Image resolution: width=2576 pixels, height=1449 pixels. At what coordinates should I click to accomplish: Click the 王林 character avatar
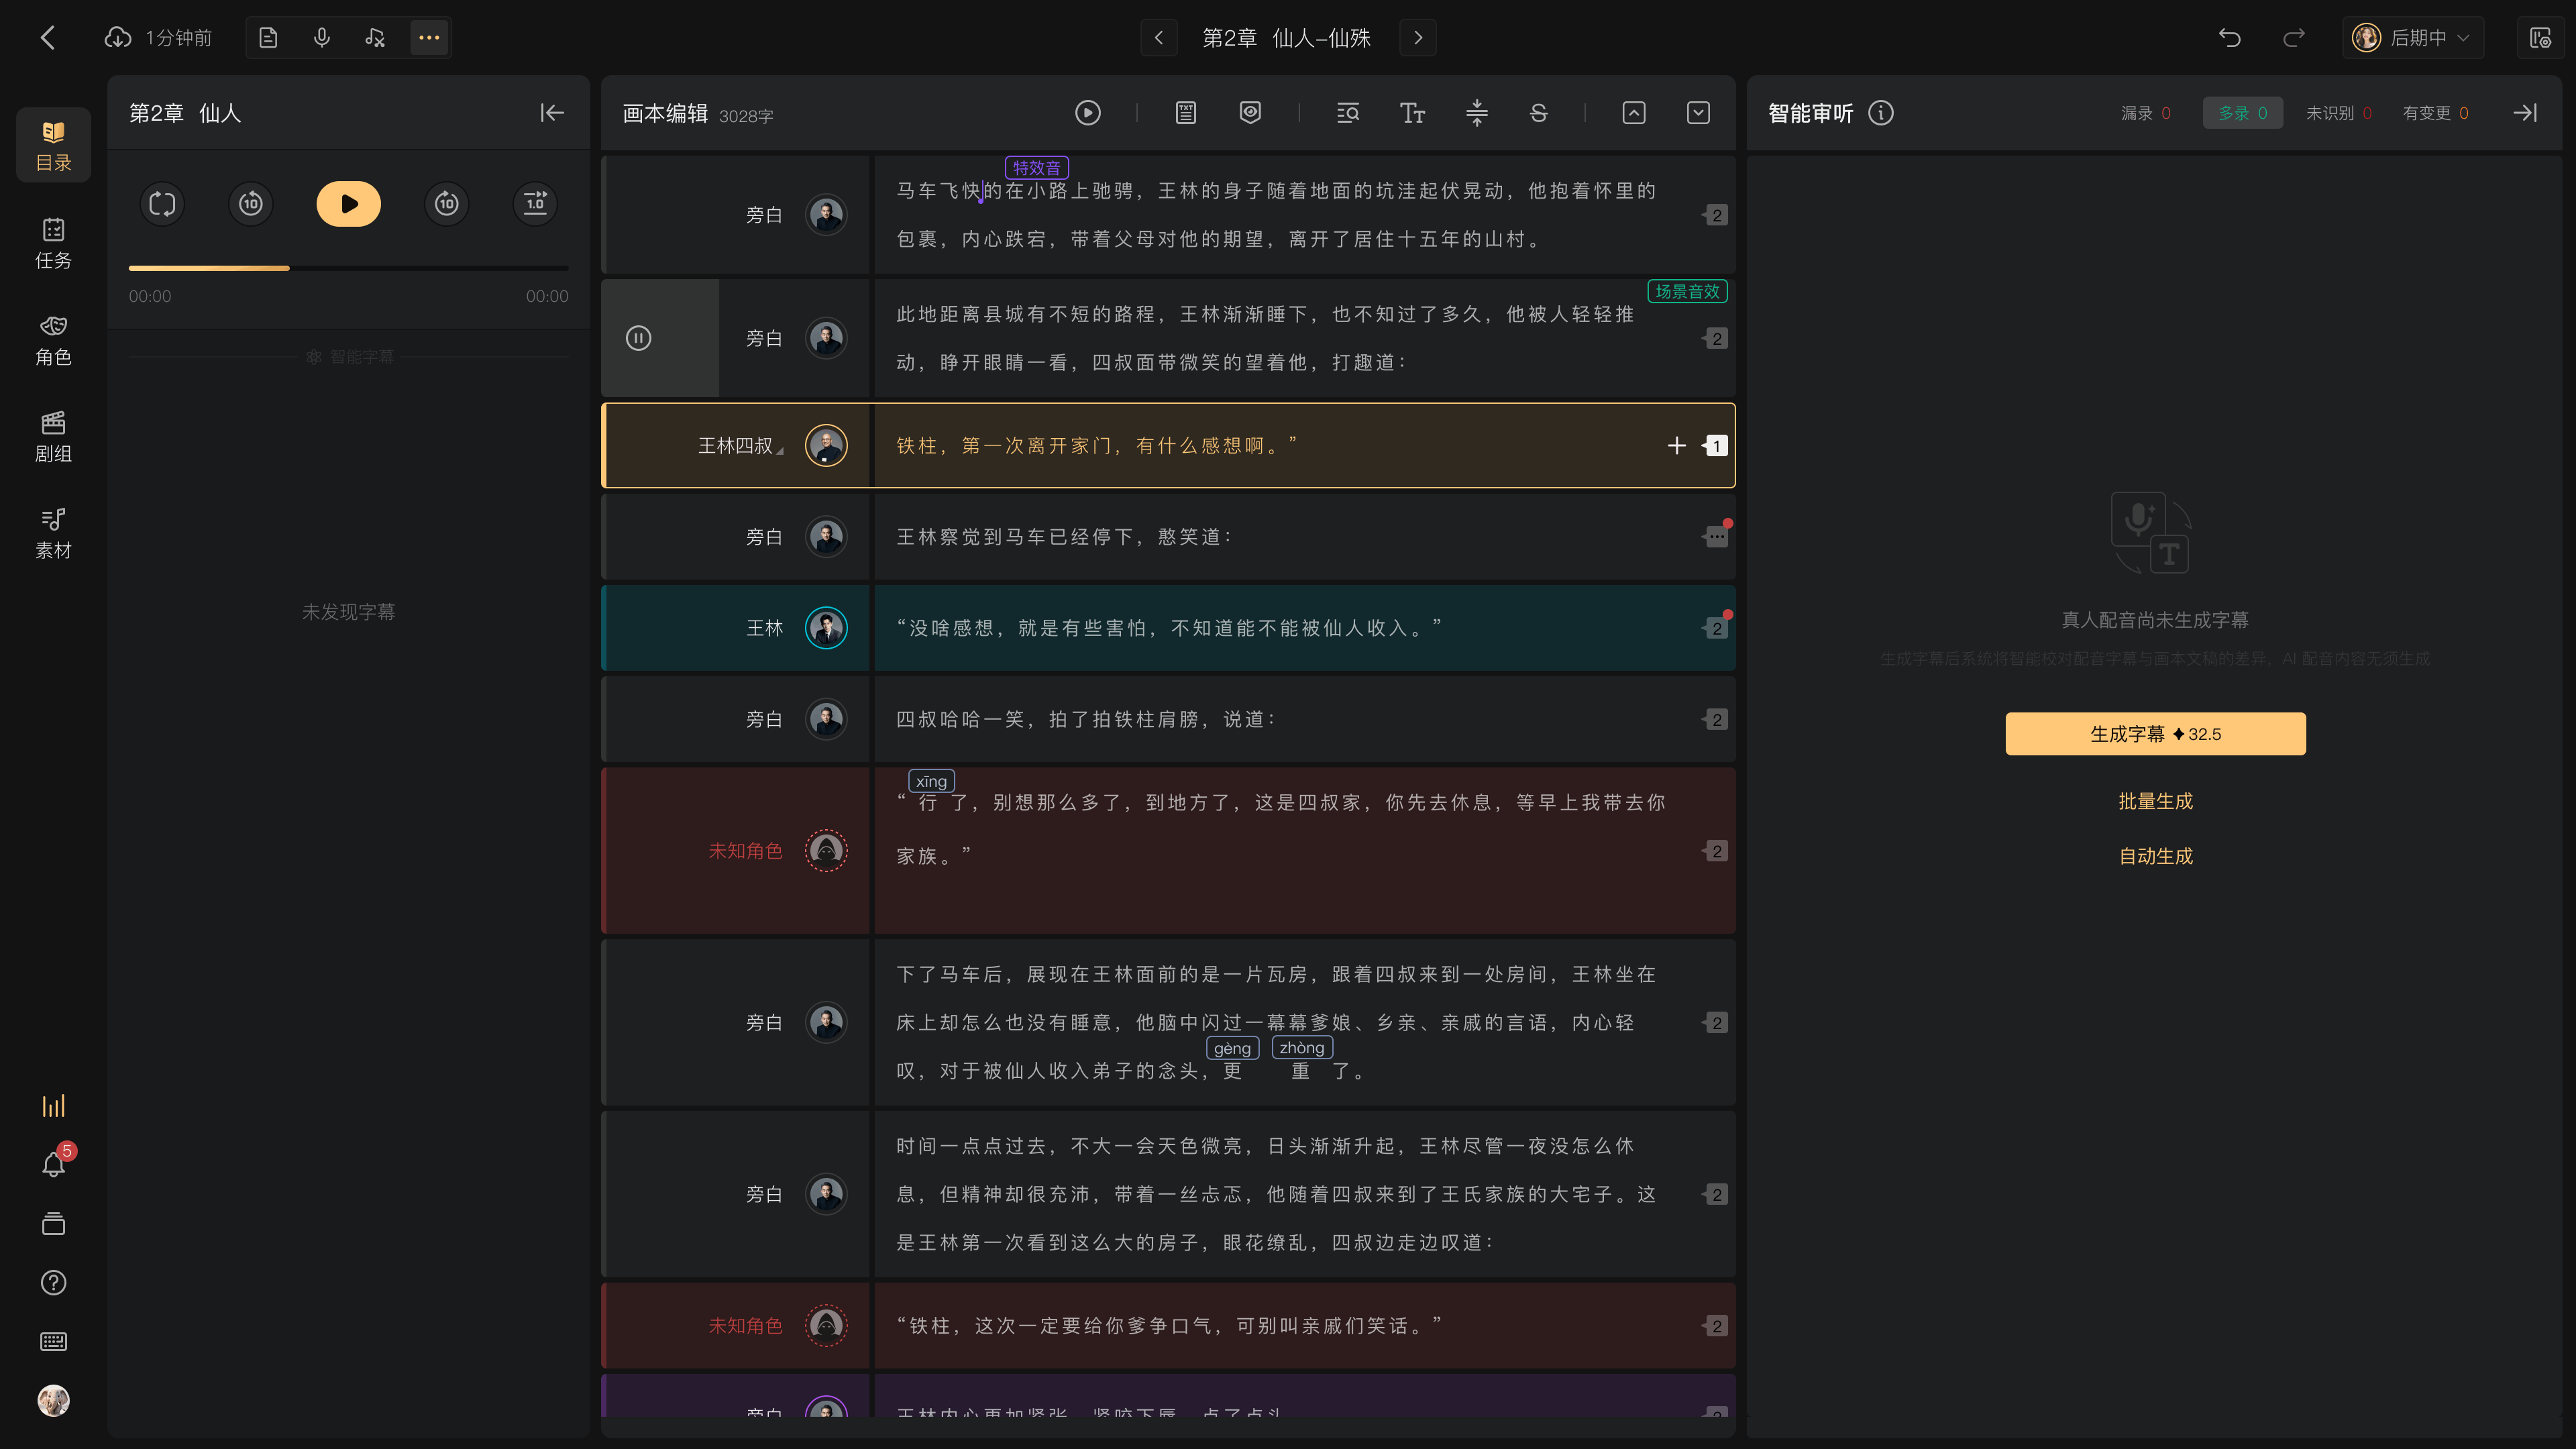826,628
